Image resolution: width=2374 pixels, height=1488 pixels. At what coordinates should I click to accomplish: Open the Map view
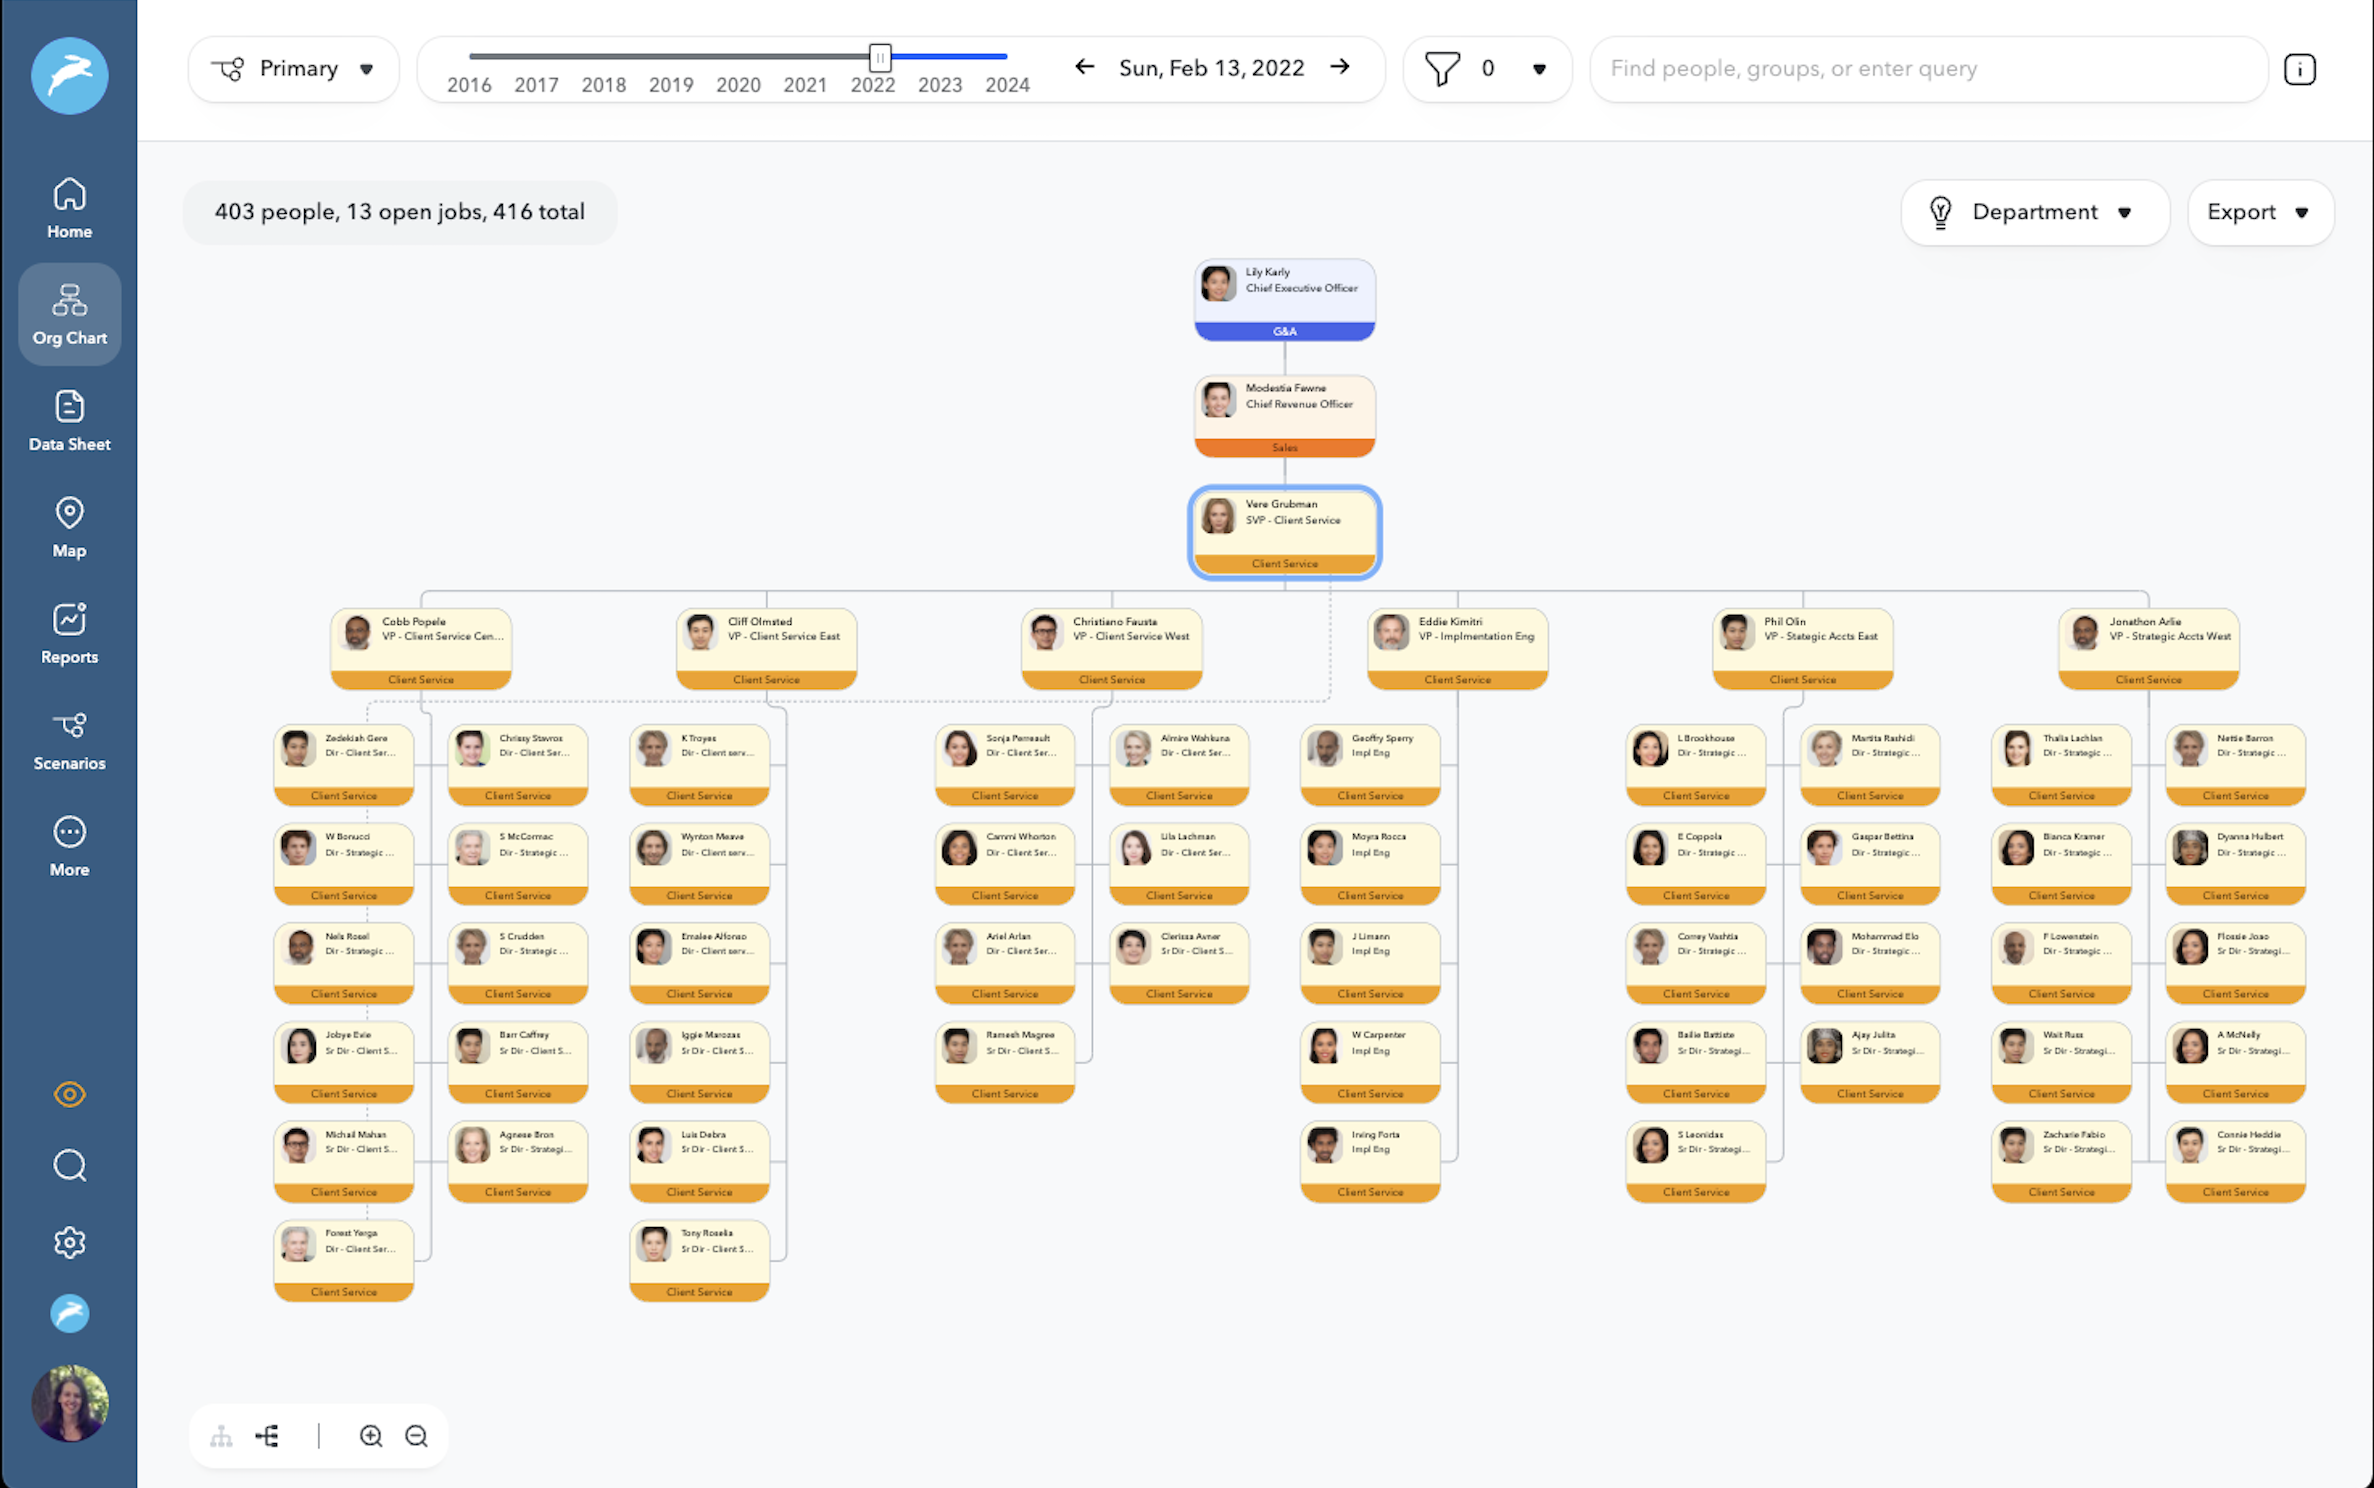[x=68, y=527]
